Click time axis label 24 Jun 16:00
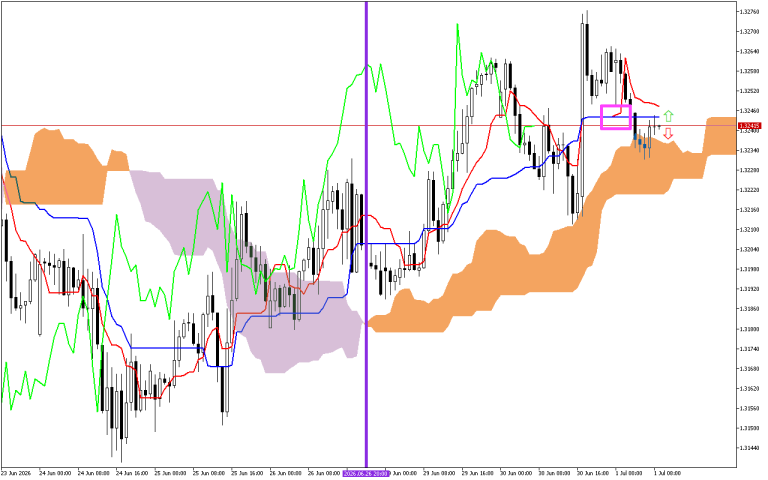Image resolution: width=768 pixels, height=480 pixels. click(132, 473)
